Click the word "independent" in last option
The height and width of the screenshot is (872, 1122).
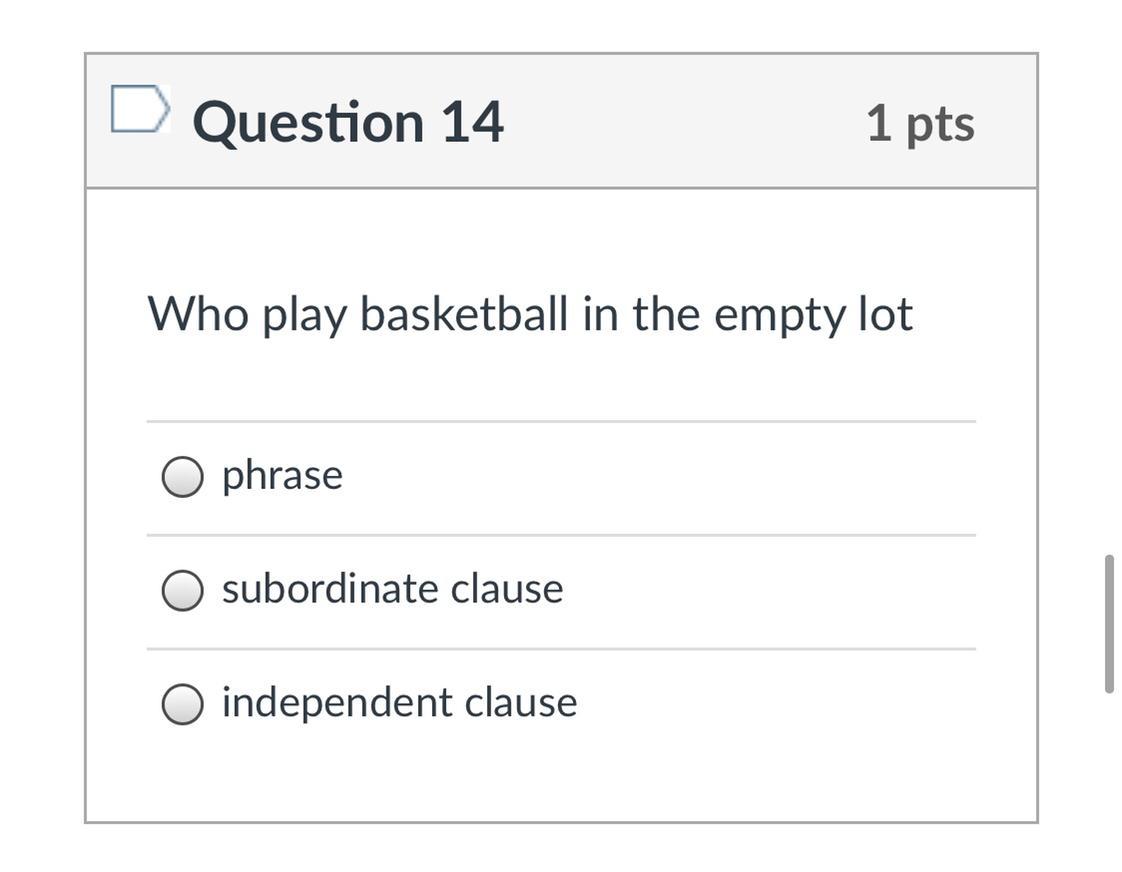click(x=335, y=702)
